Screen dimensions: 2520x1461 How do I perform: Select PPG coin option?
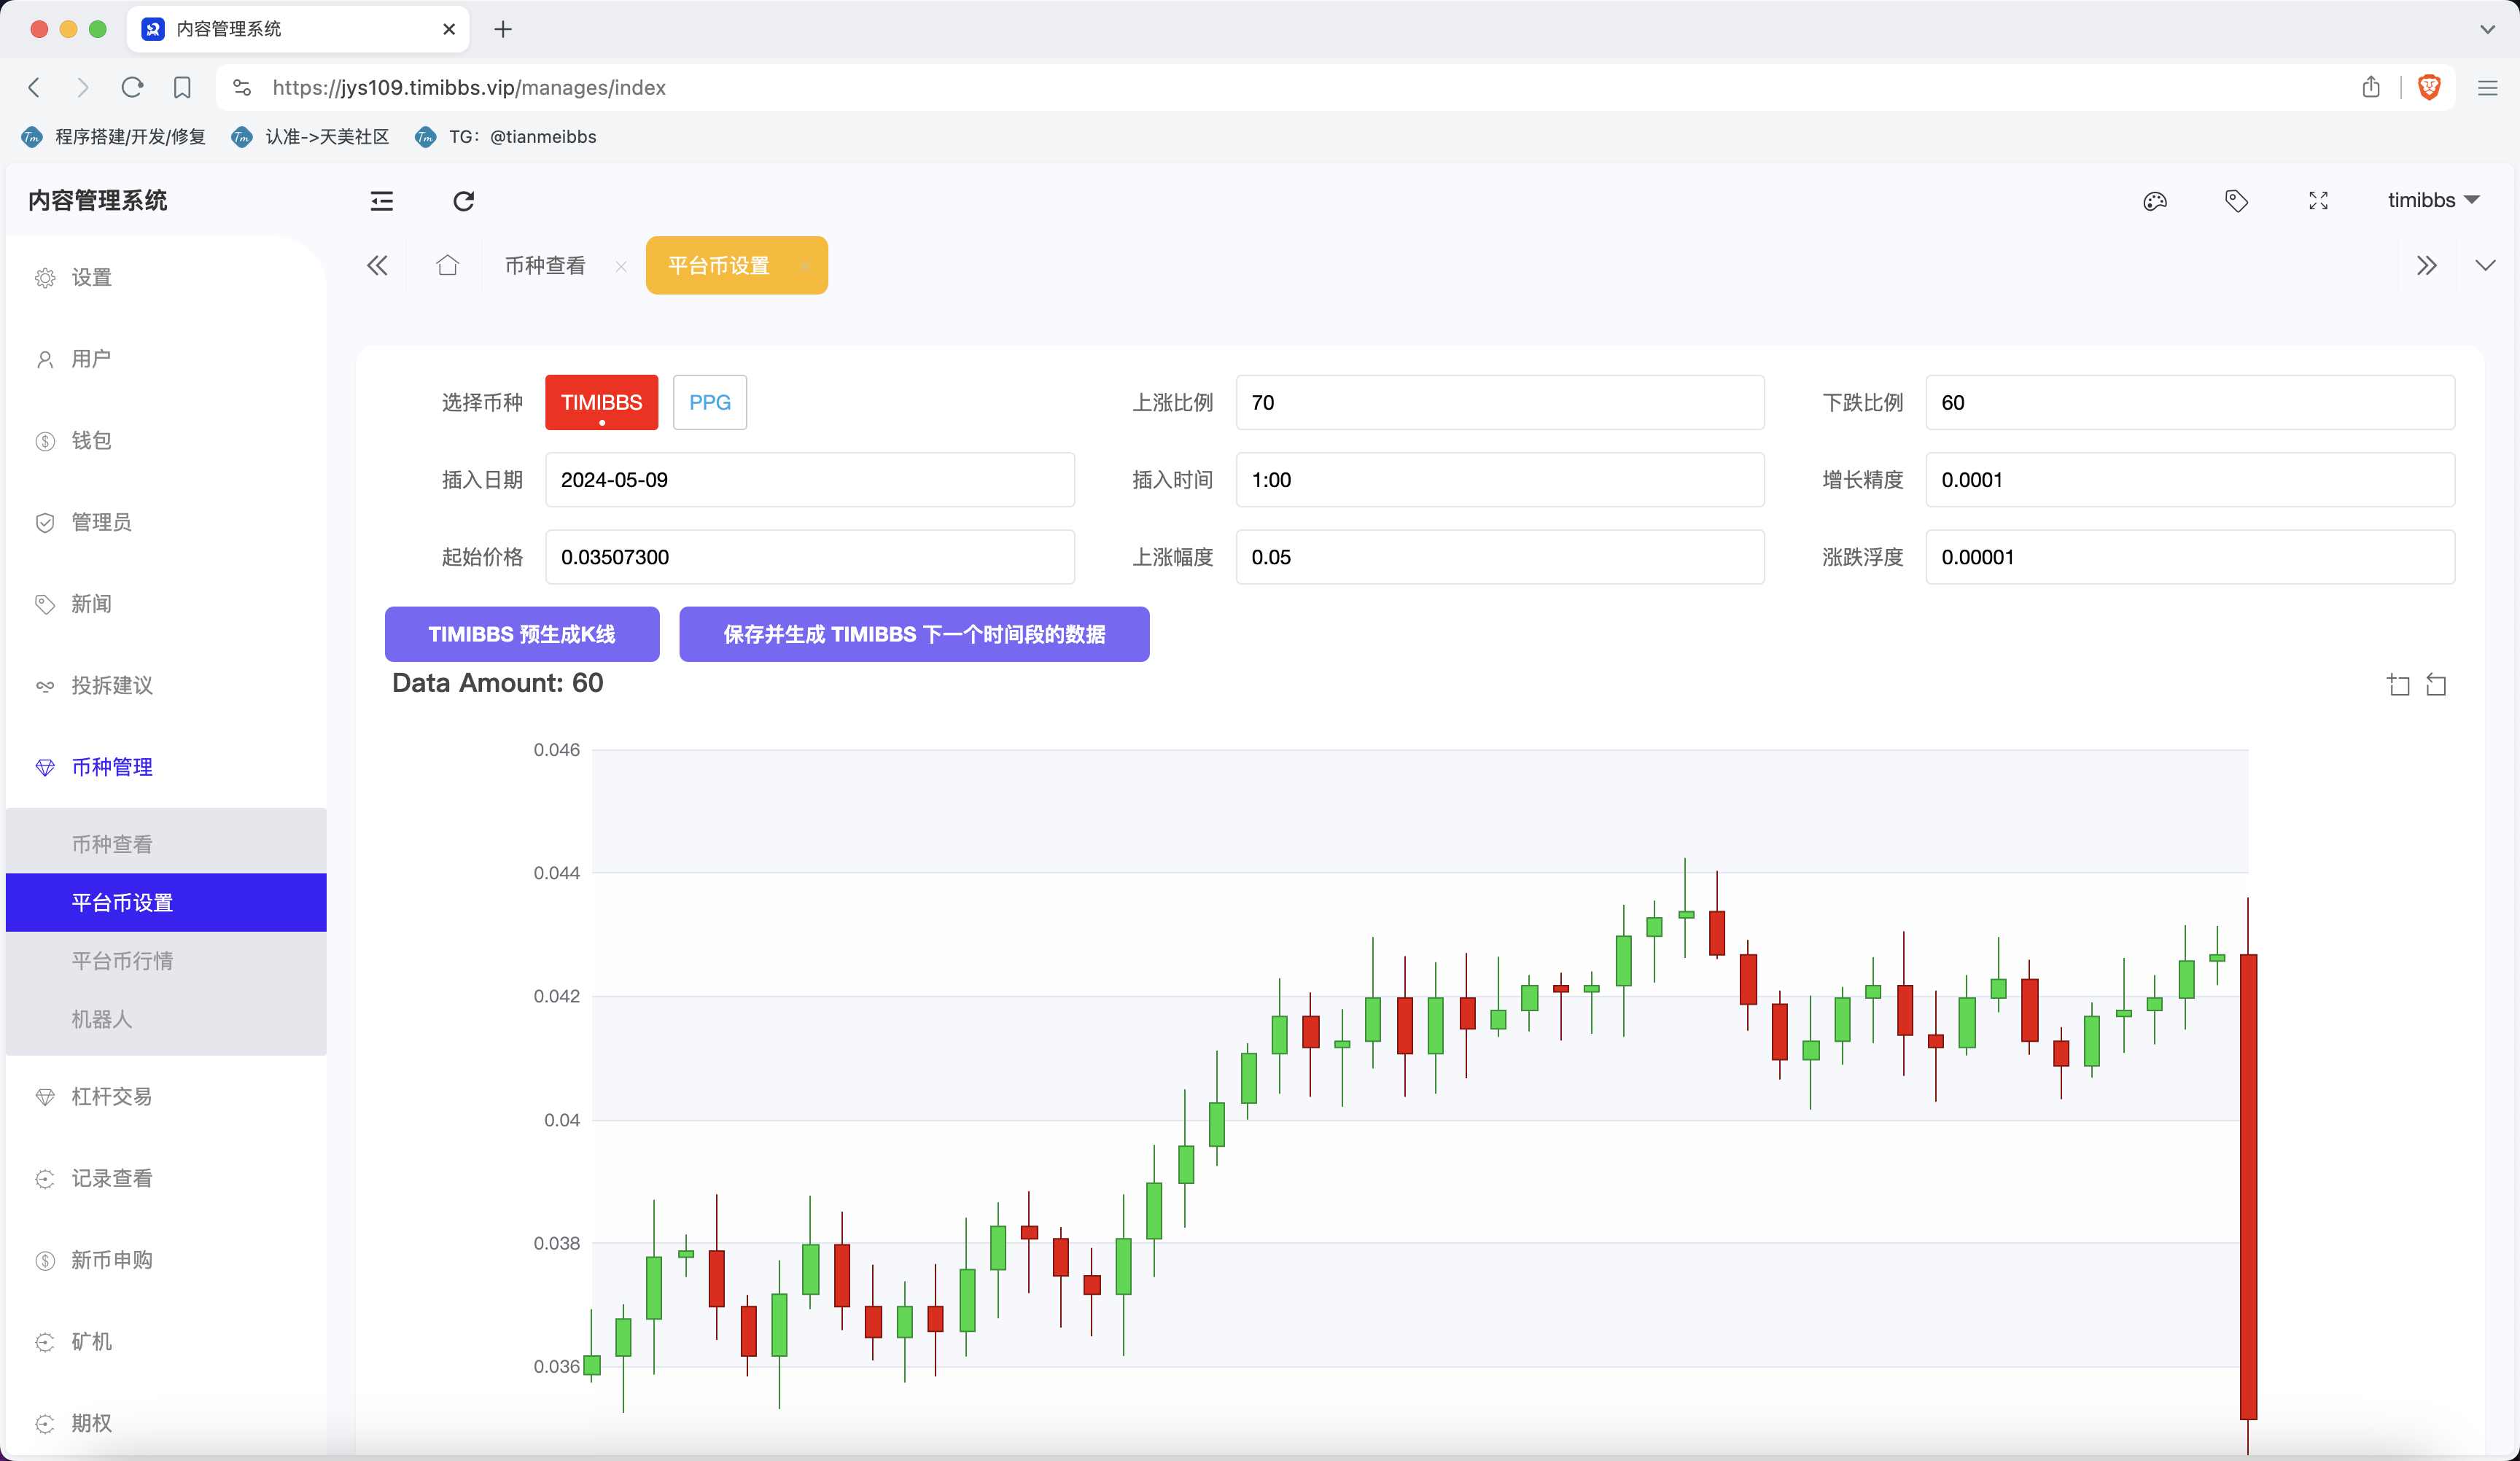(709, 402)
